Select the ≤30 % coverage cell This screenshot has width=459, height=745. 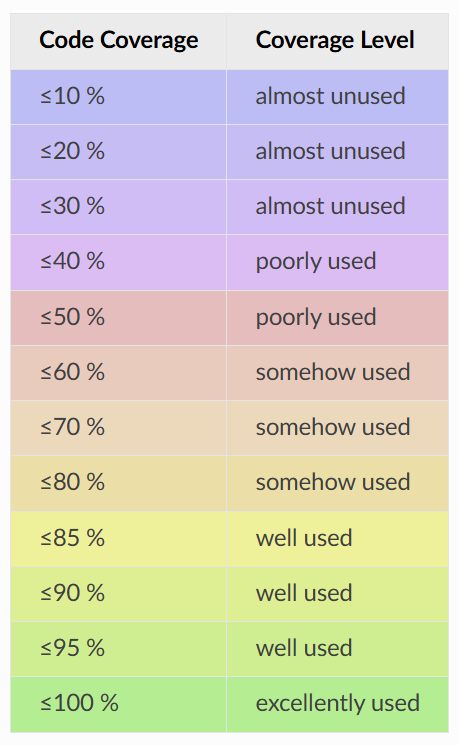[118, 207]
